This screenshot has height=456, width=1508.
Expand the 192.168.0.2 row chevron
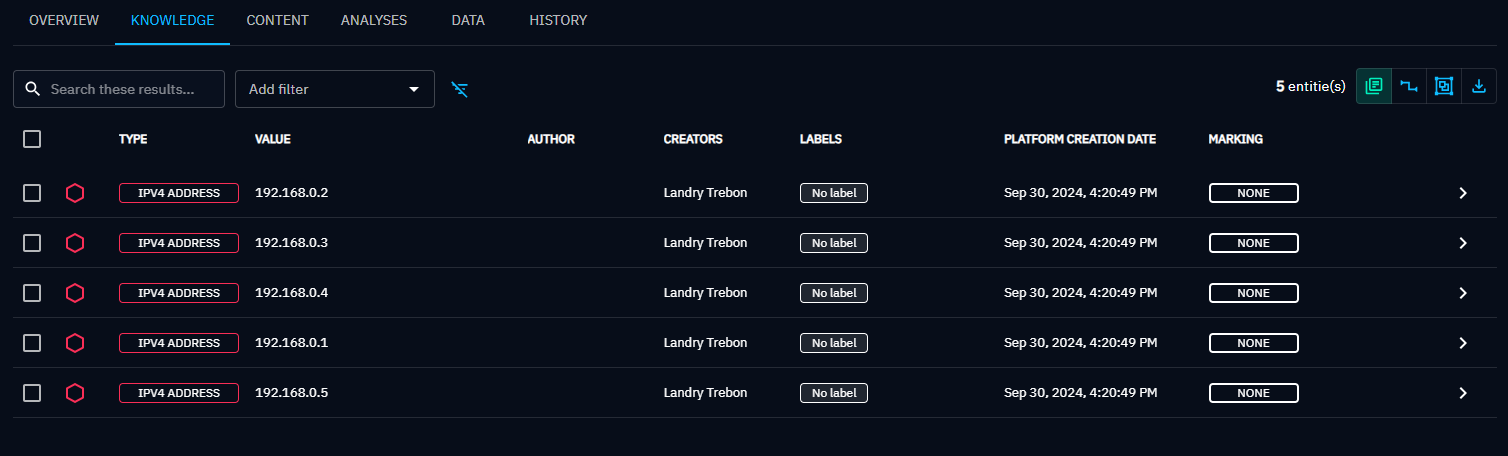pyautogui.click(x=1462, y=193)
